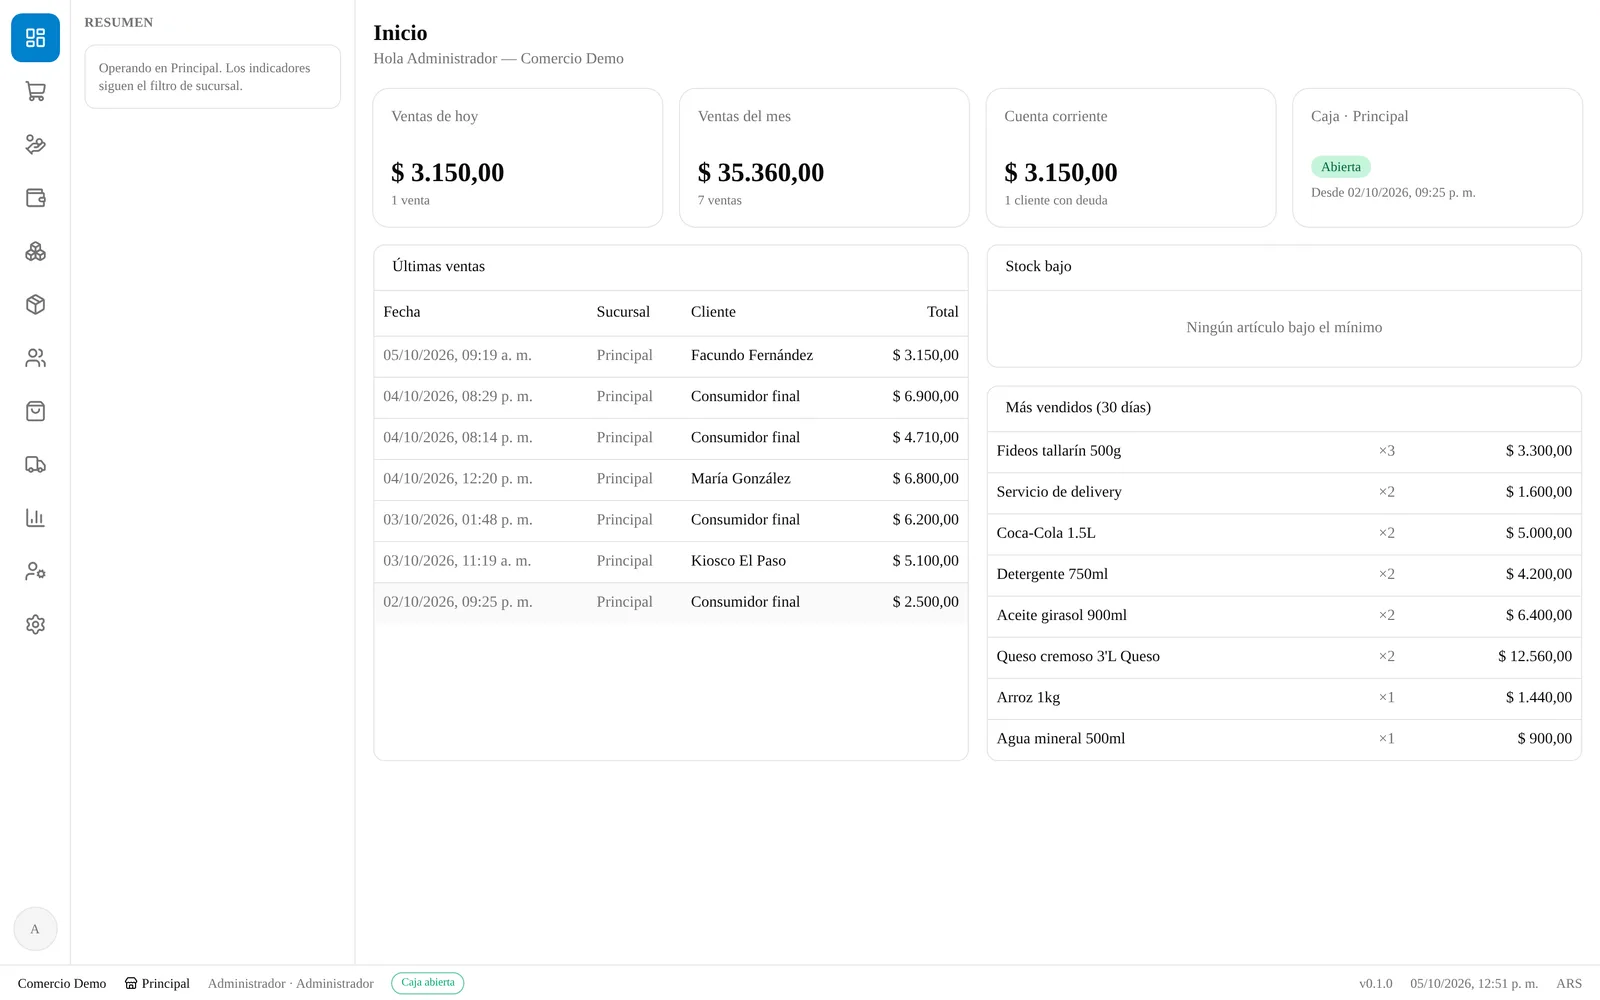Image resolution: width=1600 pixels, height=1000 pixels.
Task: Click the Caja abierta status badge
Action: (x=428, y=983)
